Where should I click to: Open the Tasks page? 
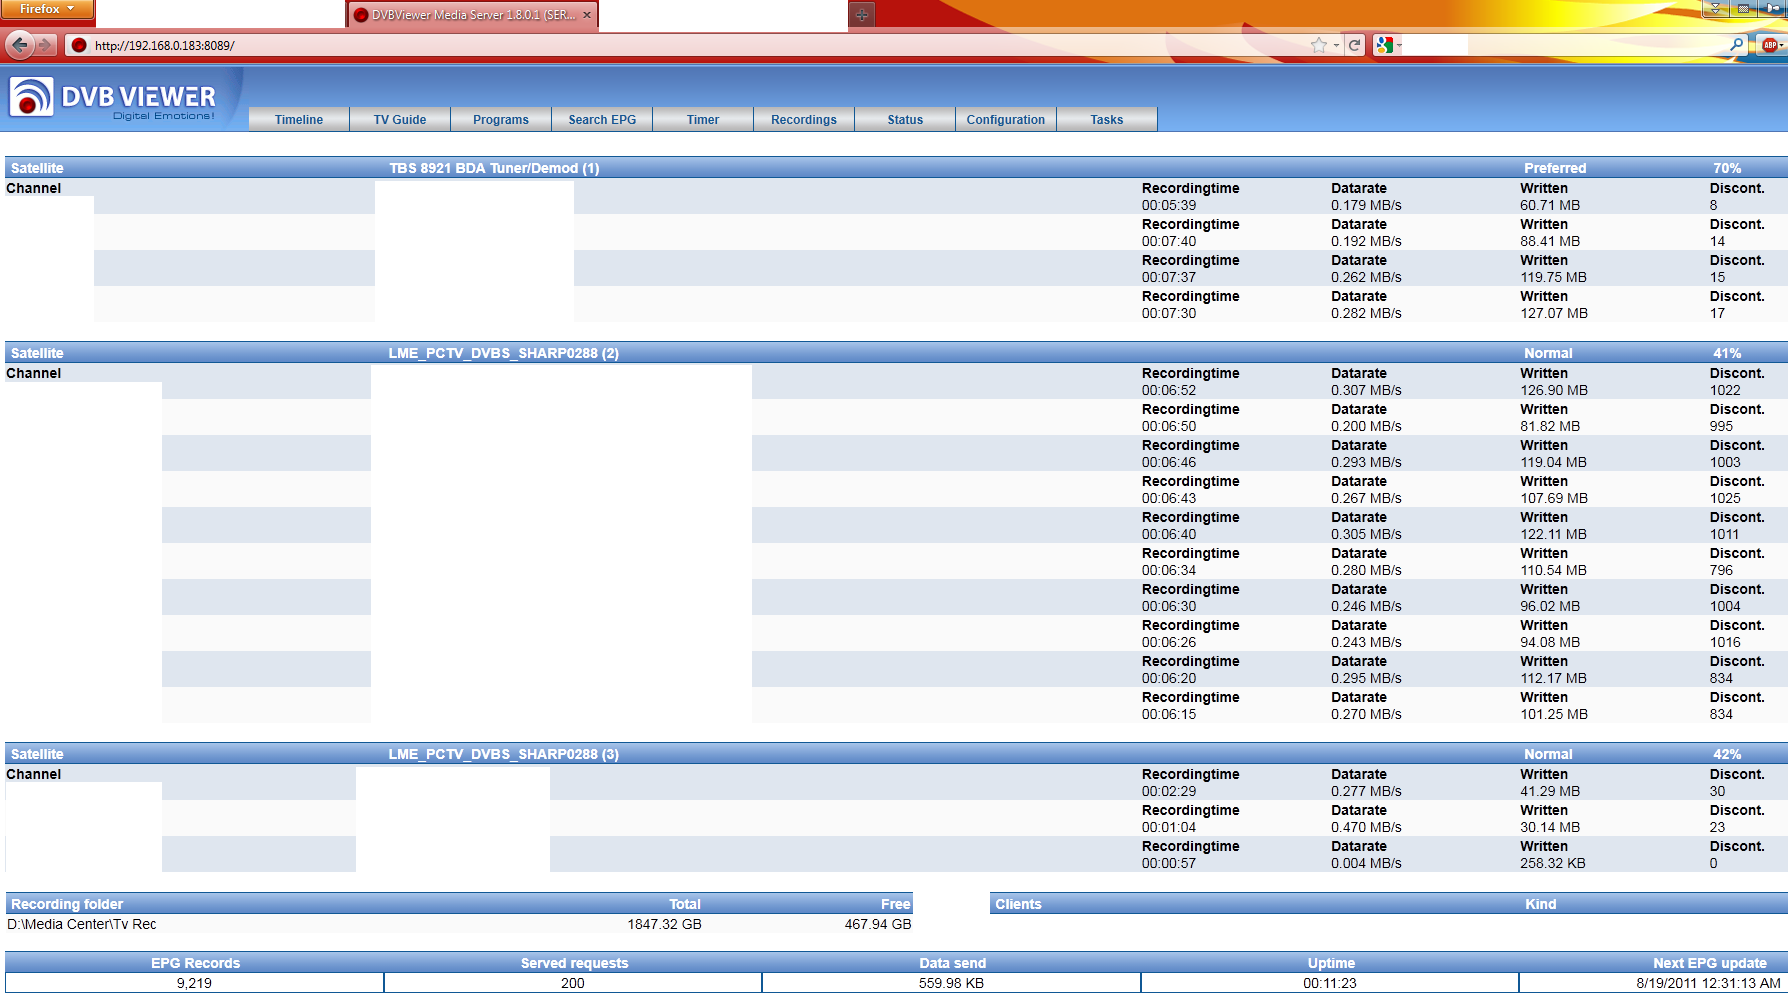click(1107, 119)
